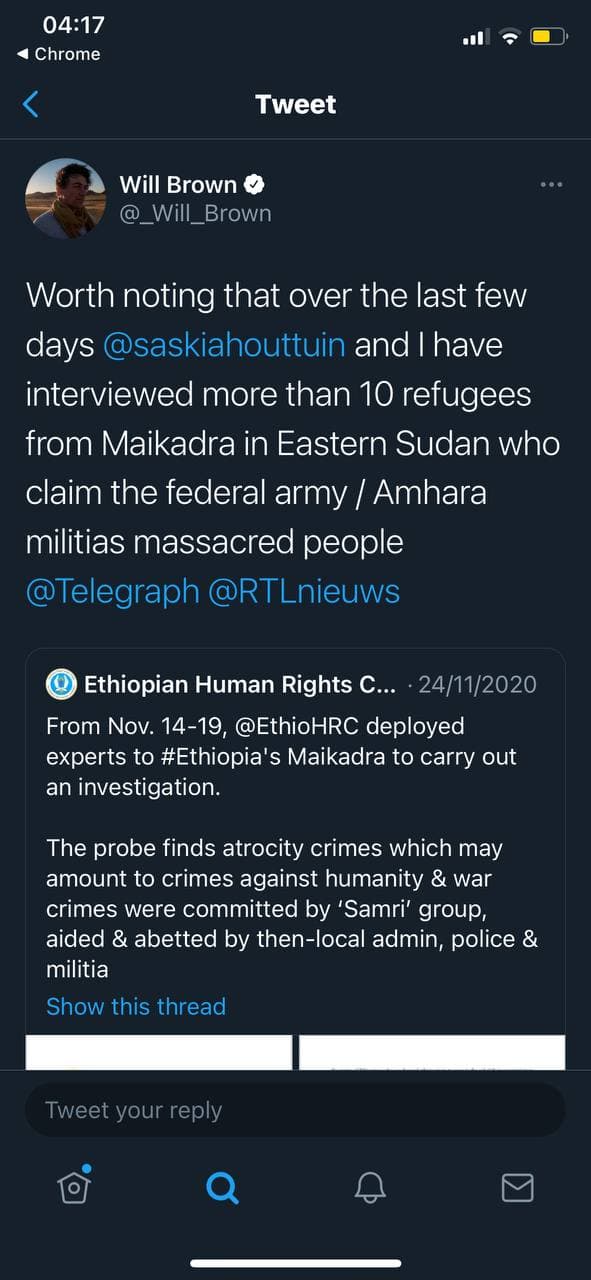This screenshot has height=1280, width=591.
Task: Tap the Will Brown display name
Action: (x=178, y=184)
